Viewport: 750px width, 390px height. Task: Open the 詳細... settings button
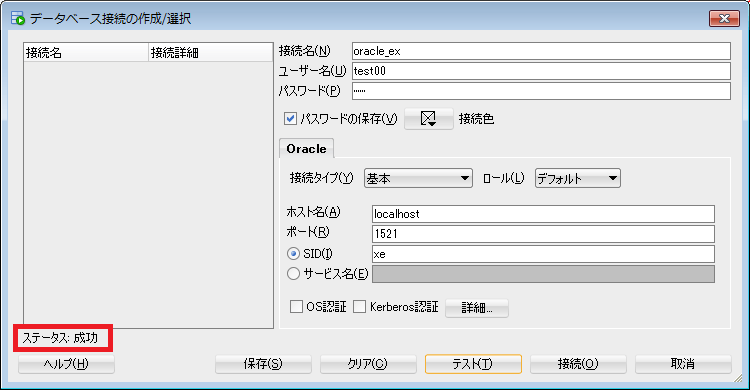[x=476, y=308]
